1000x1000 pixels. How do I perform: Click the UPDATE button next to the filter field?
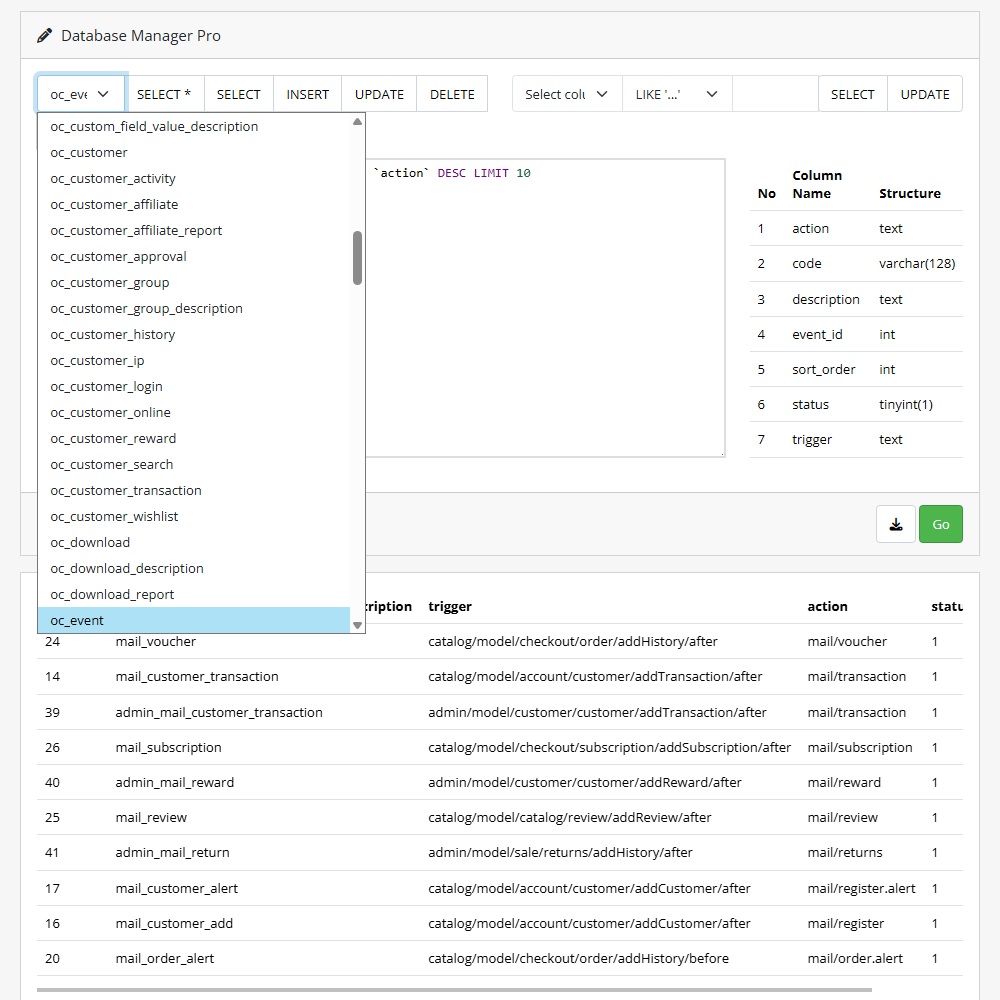(x=924, y=94)
